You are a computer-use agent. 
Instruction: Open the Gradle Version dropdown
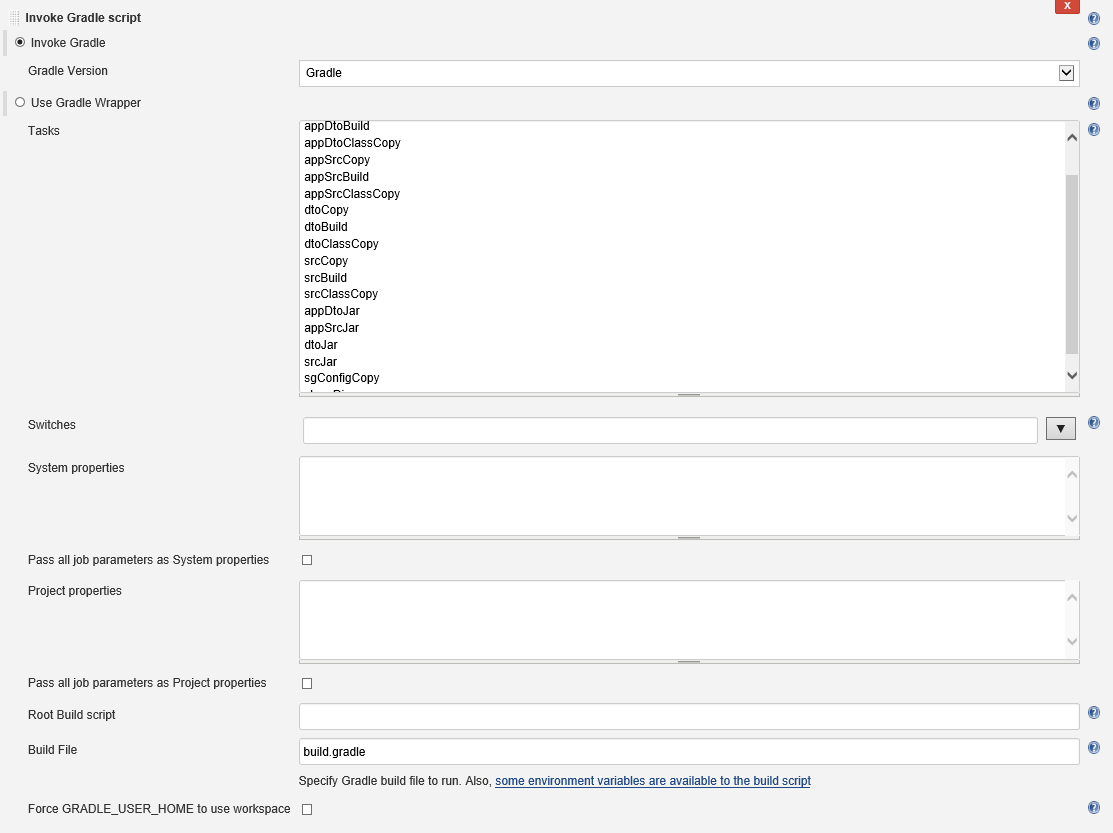click(x=689, y=73)
